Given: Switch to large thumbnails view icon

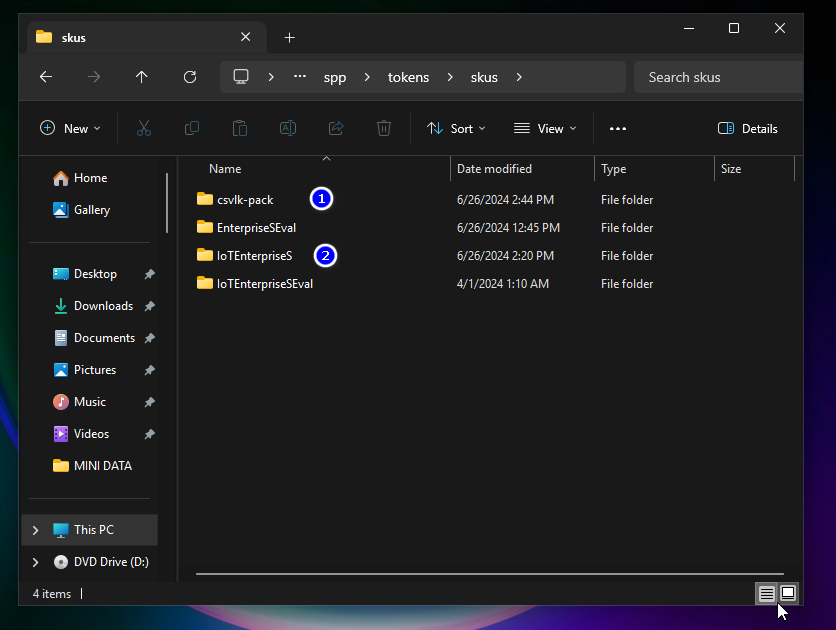Looking at the screenshot, I should click(x=788, y=593).
